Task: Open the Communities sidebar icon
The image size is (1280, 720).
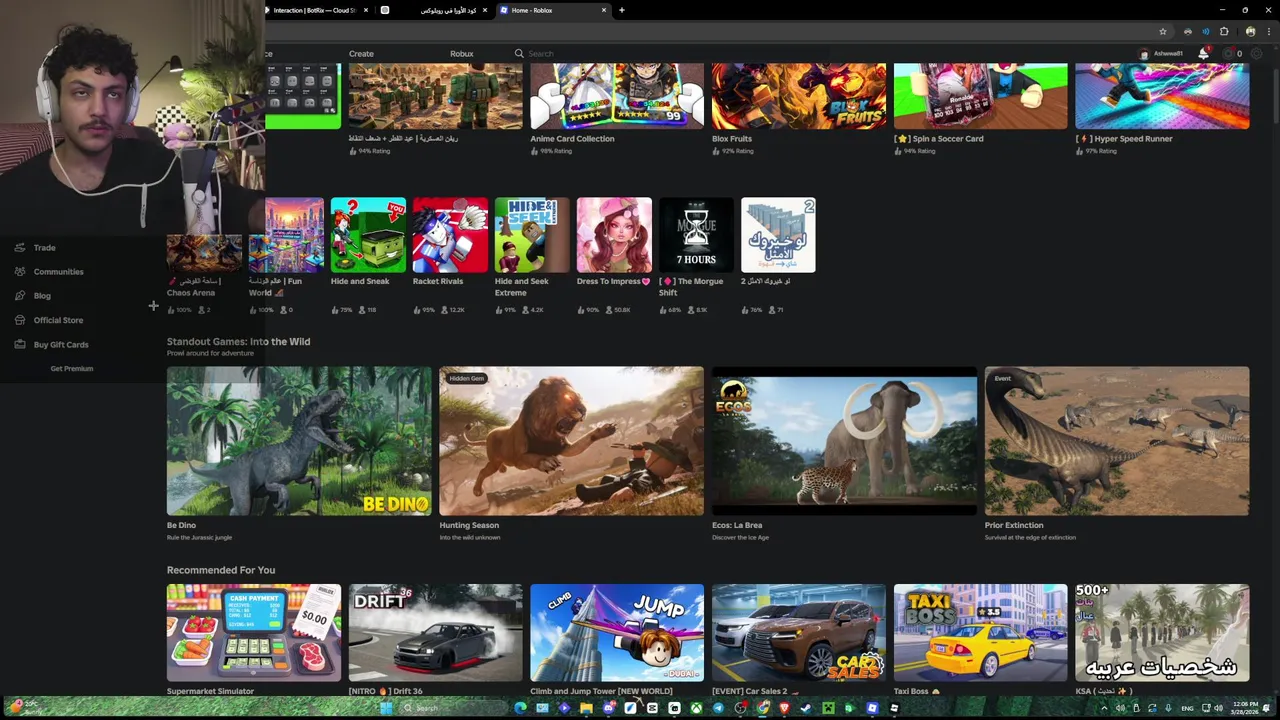Action: 20,271
